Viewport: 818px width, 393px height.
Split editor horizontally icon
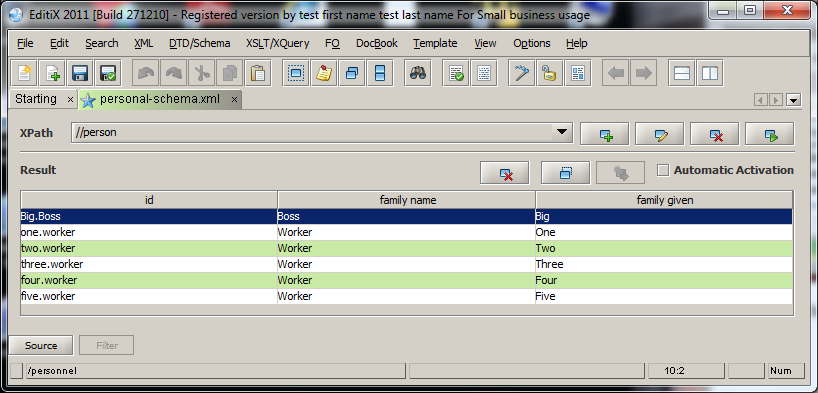click(x=682, y=73)
